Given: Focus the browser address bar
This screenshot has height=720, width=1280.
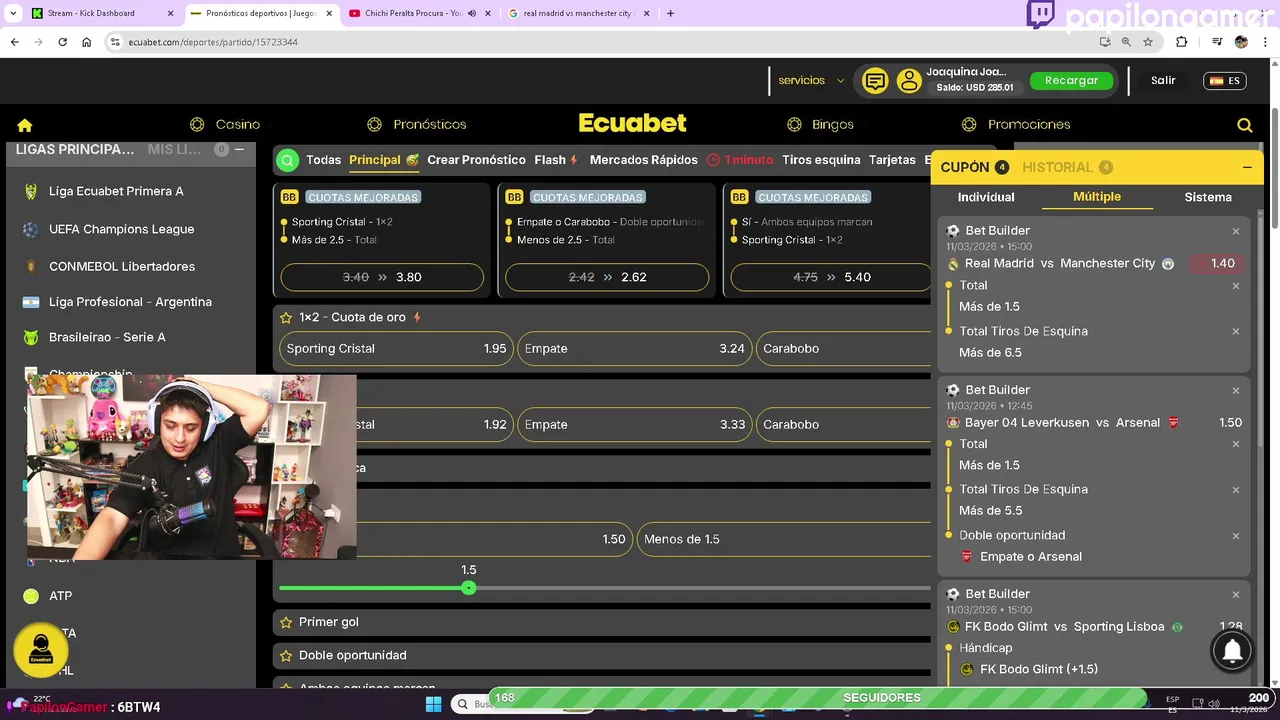Looking at the screenshot, I should (600, 42).
